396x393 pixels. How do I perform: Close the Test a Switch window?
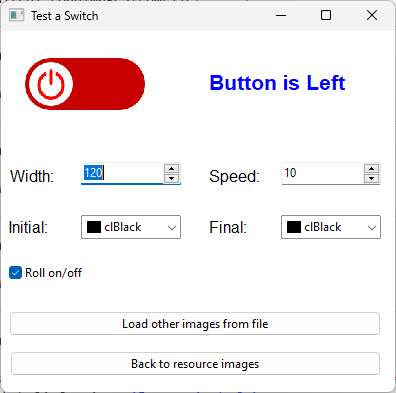coord(372,15)
